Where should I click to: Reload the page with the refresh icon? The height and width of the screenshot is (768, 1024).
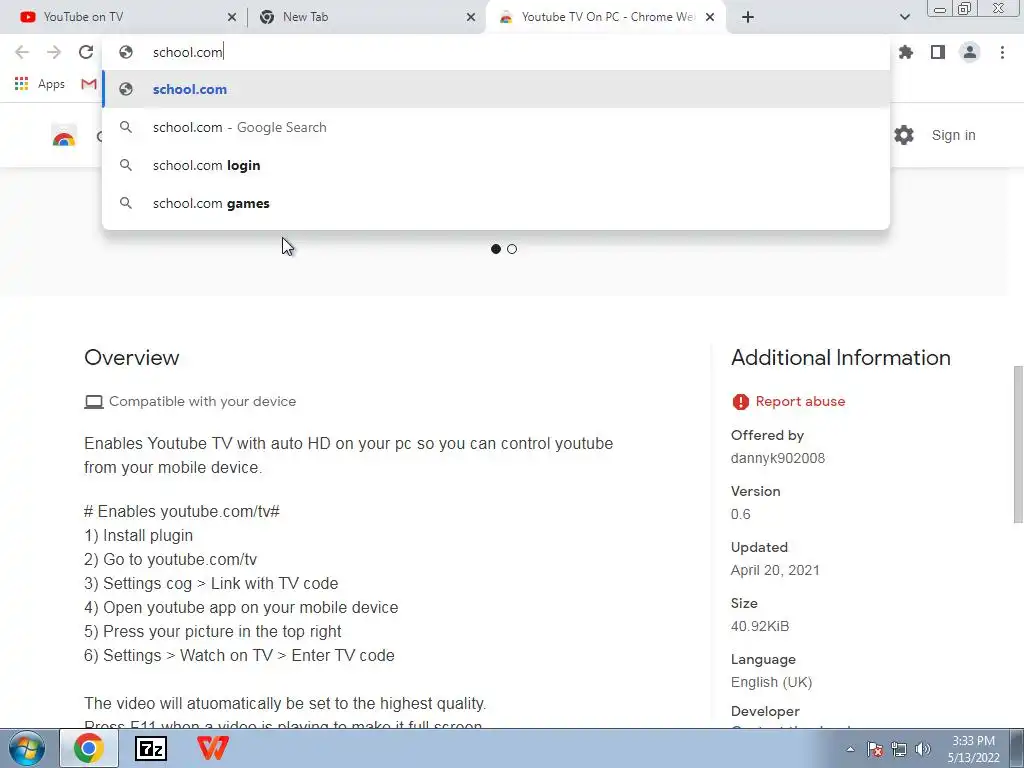coord(86,52)
